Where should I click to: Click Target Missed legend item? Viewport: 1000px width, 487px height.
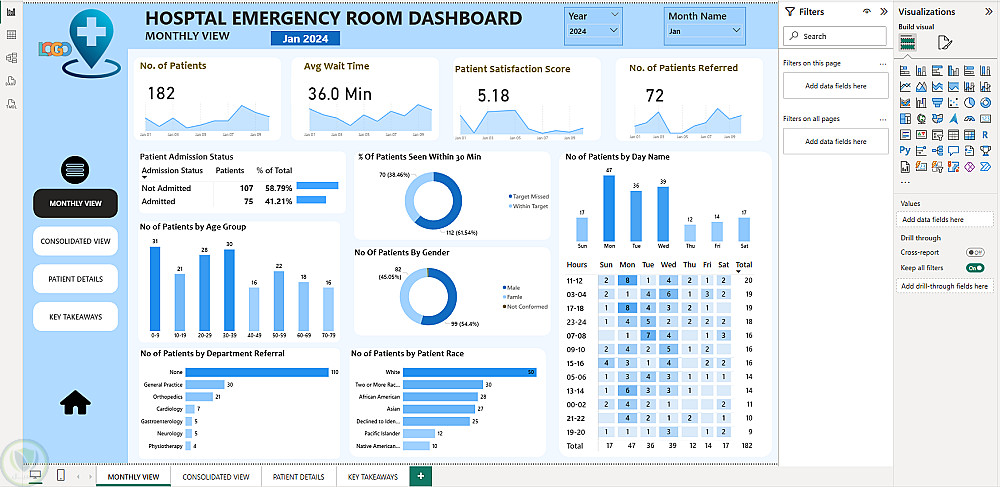point(528,197)
